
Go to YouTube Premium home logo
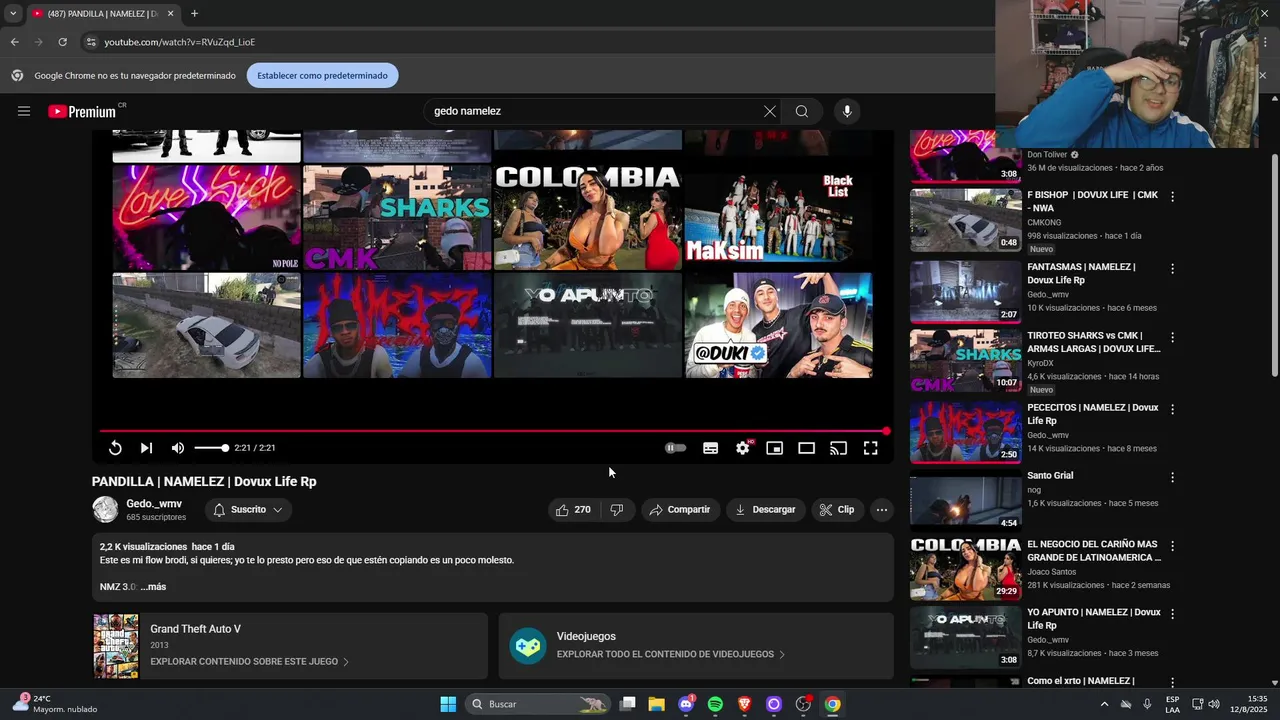point(82,111)
